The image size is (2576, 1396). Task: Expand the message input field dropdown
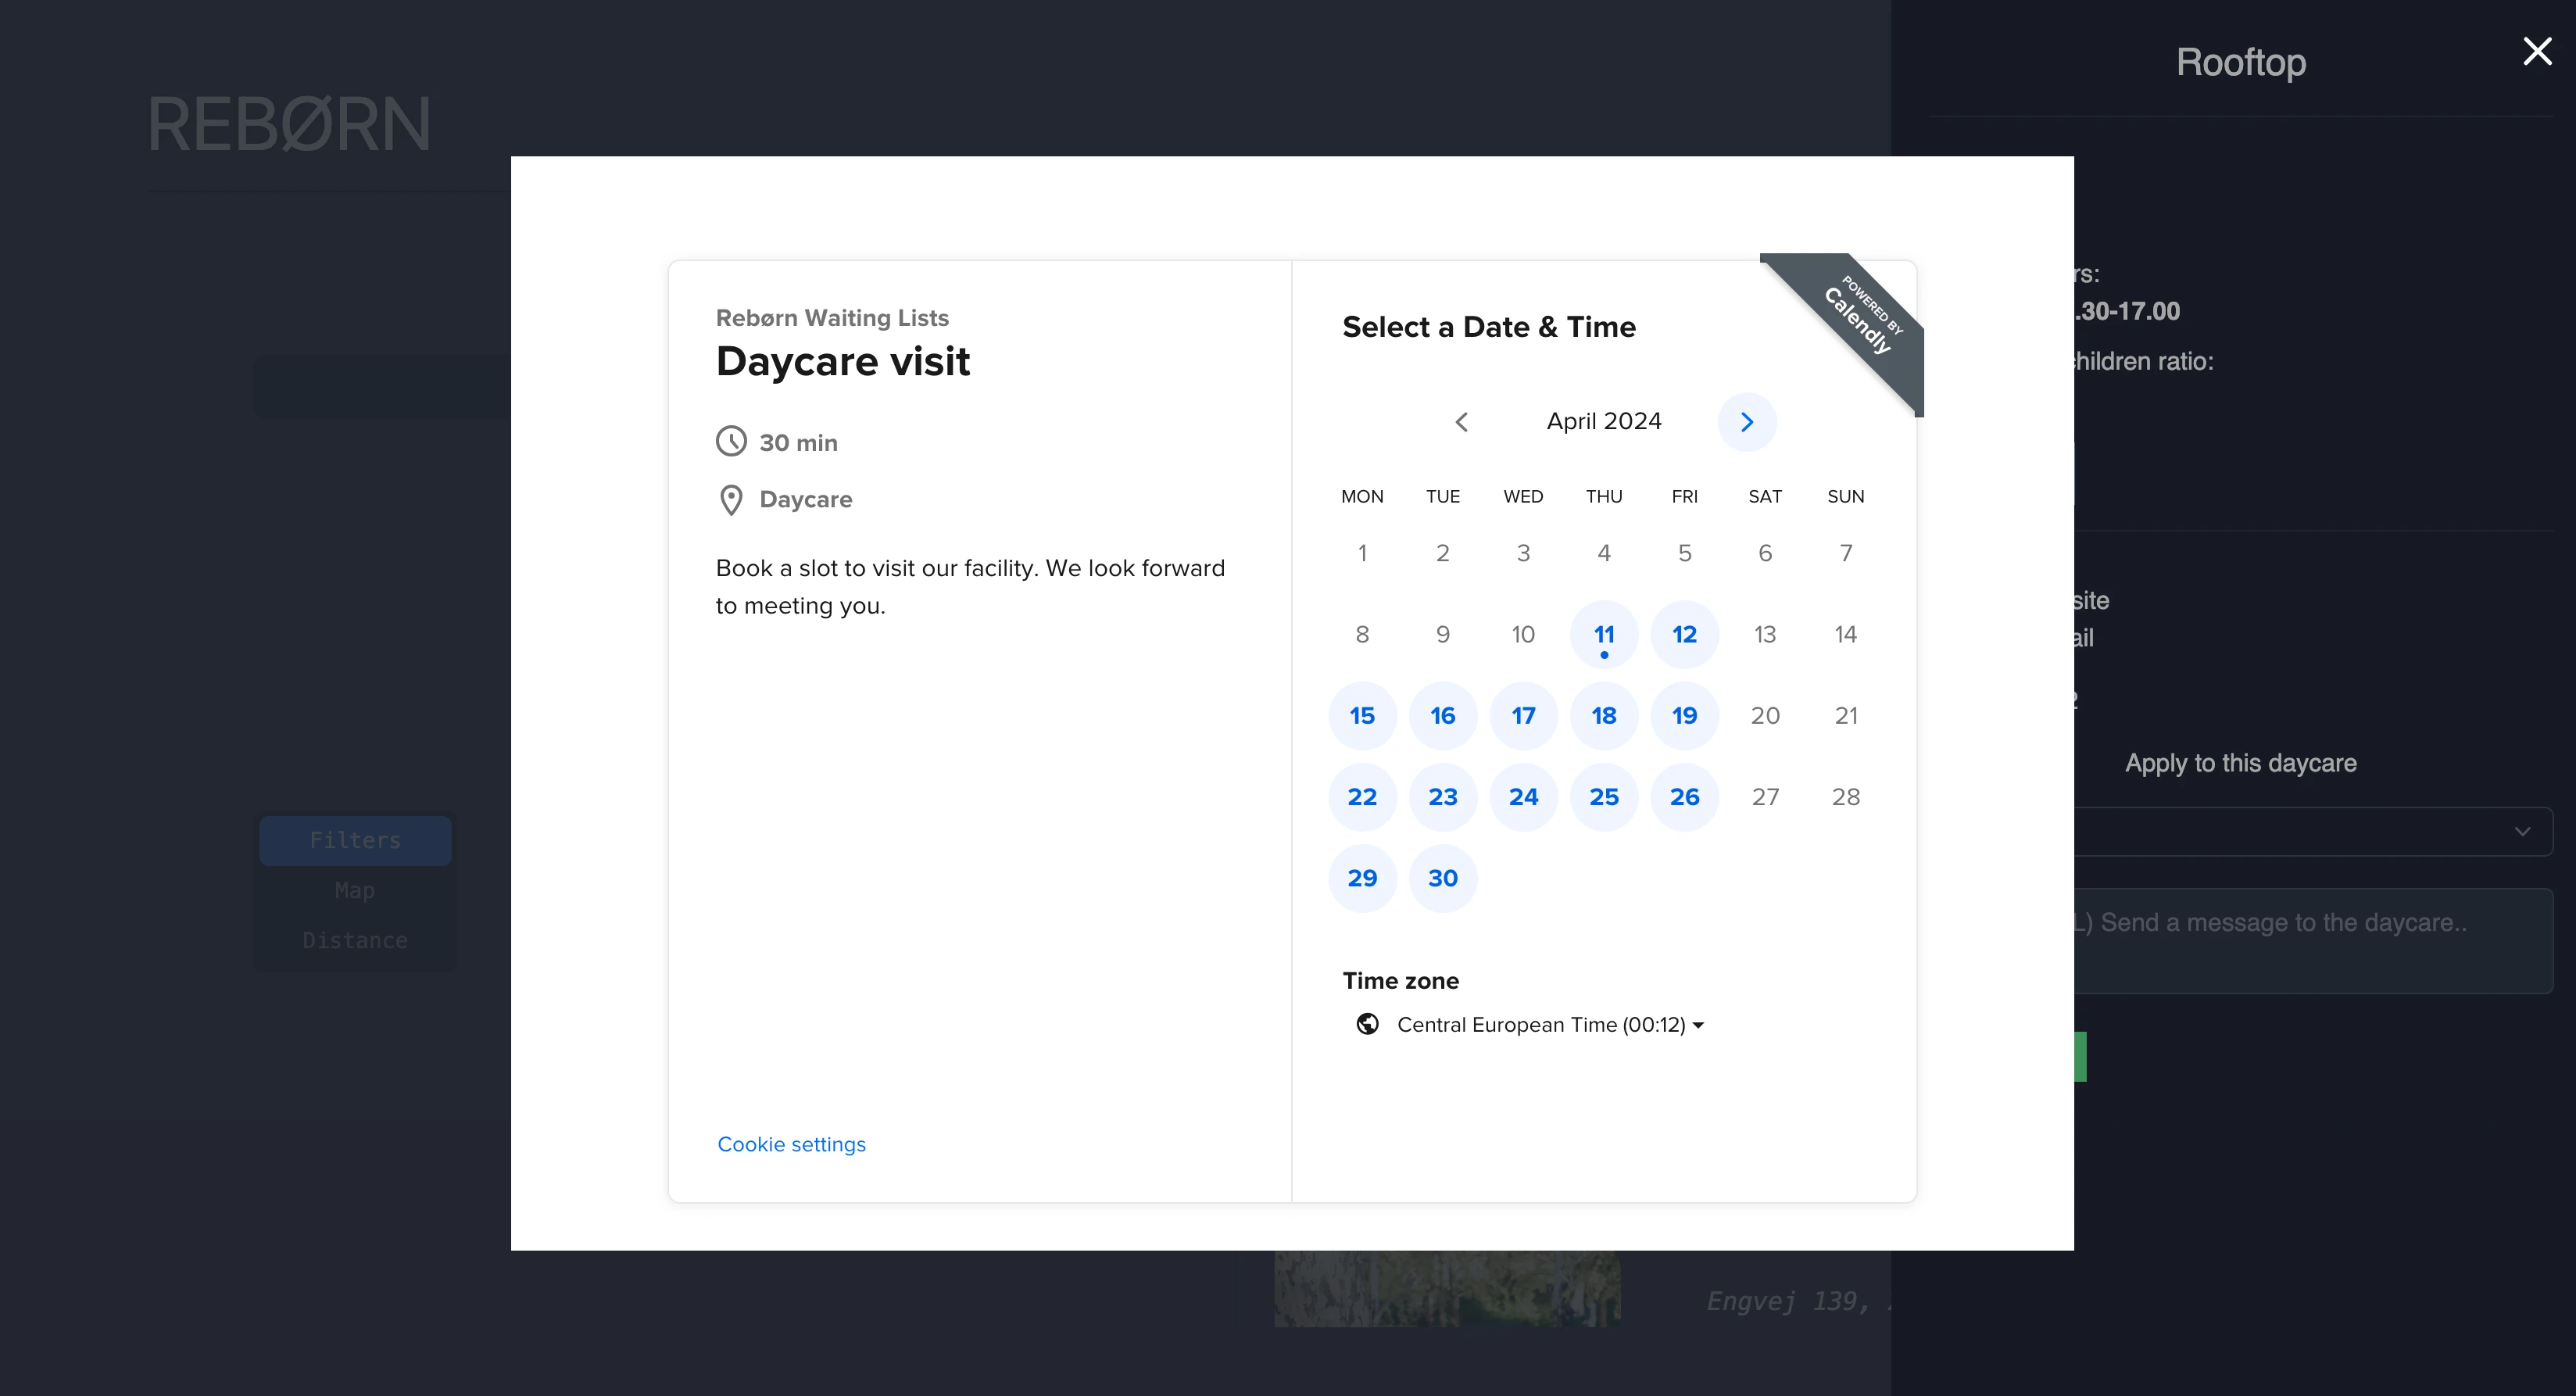pos(2523,830)
